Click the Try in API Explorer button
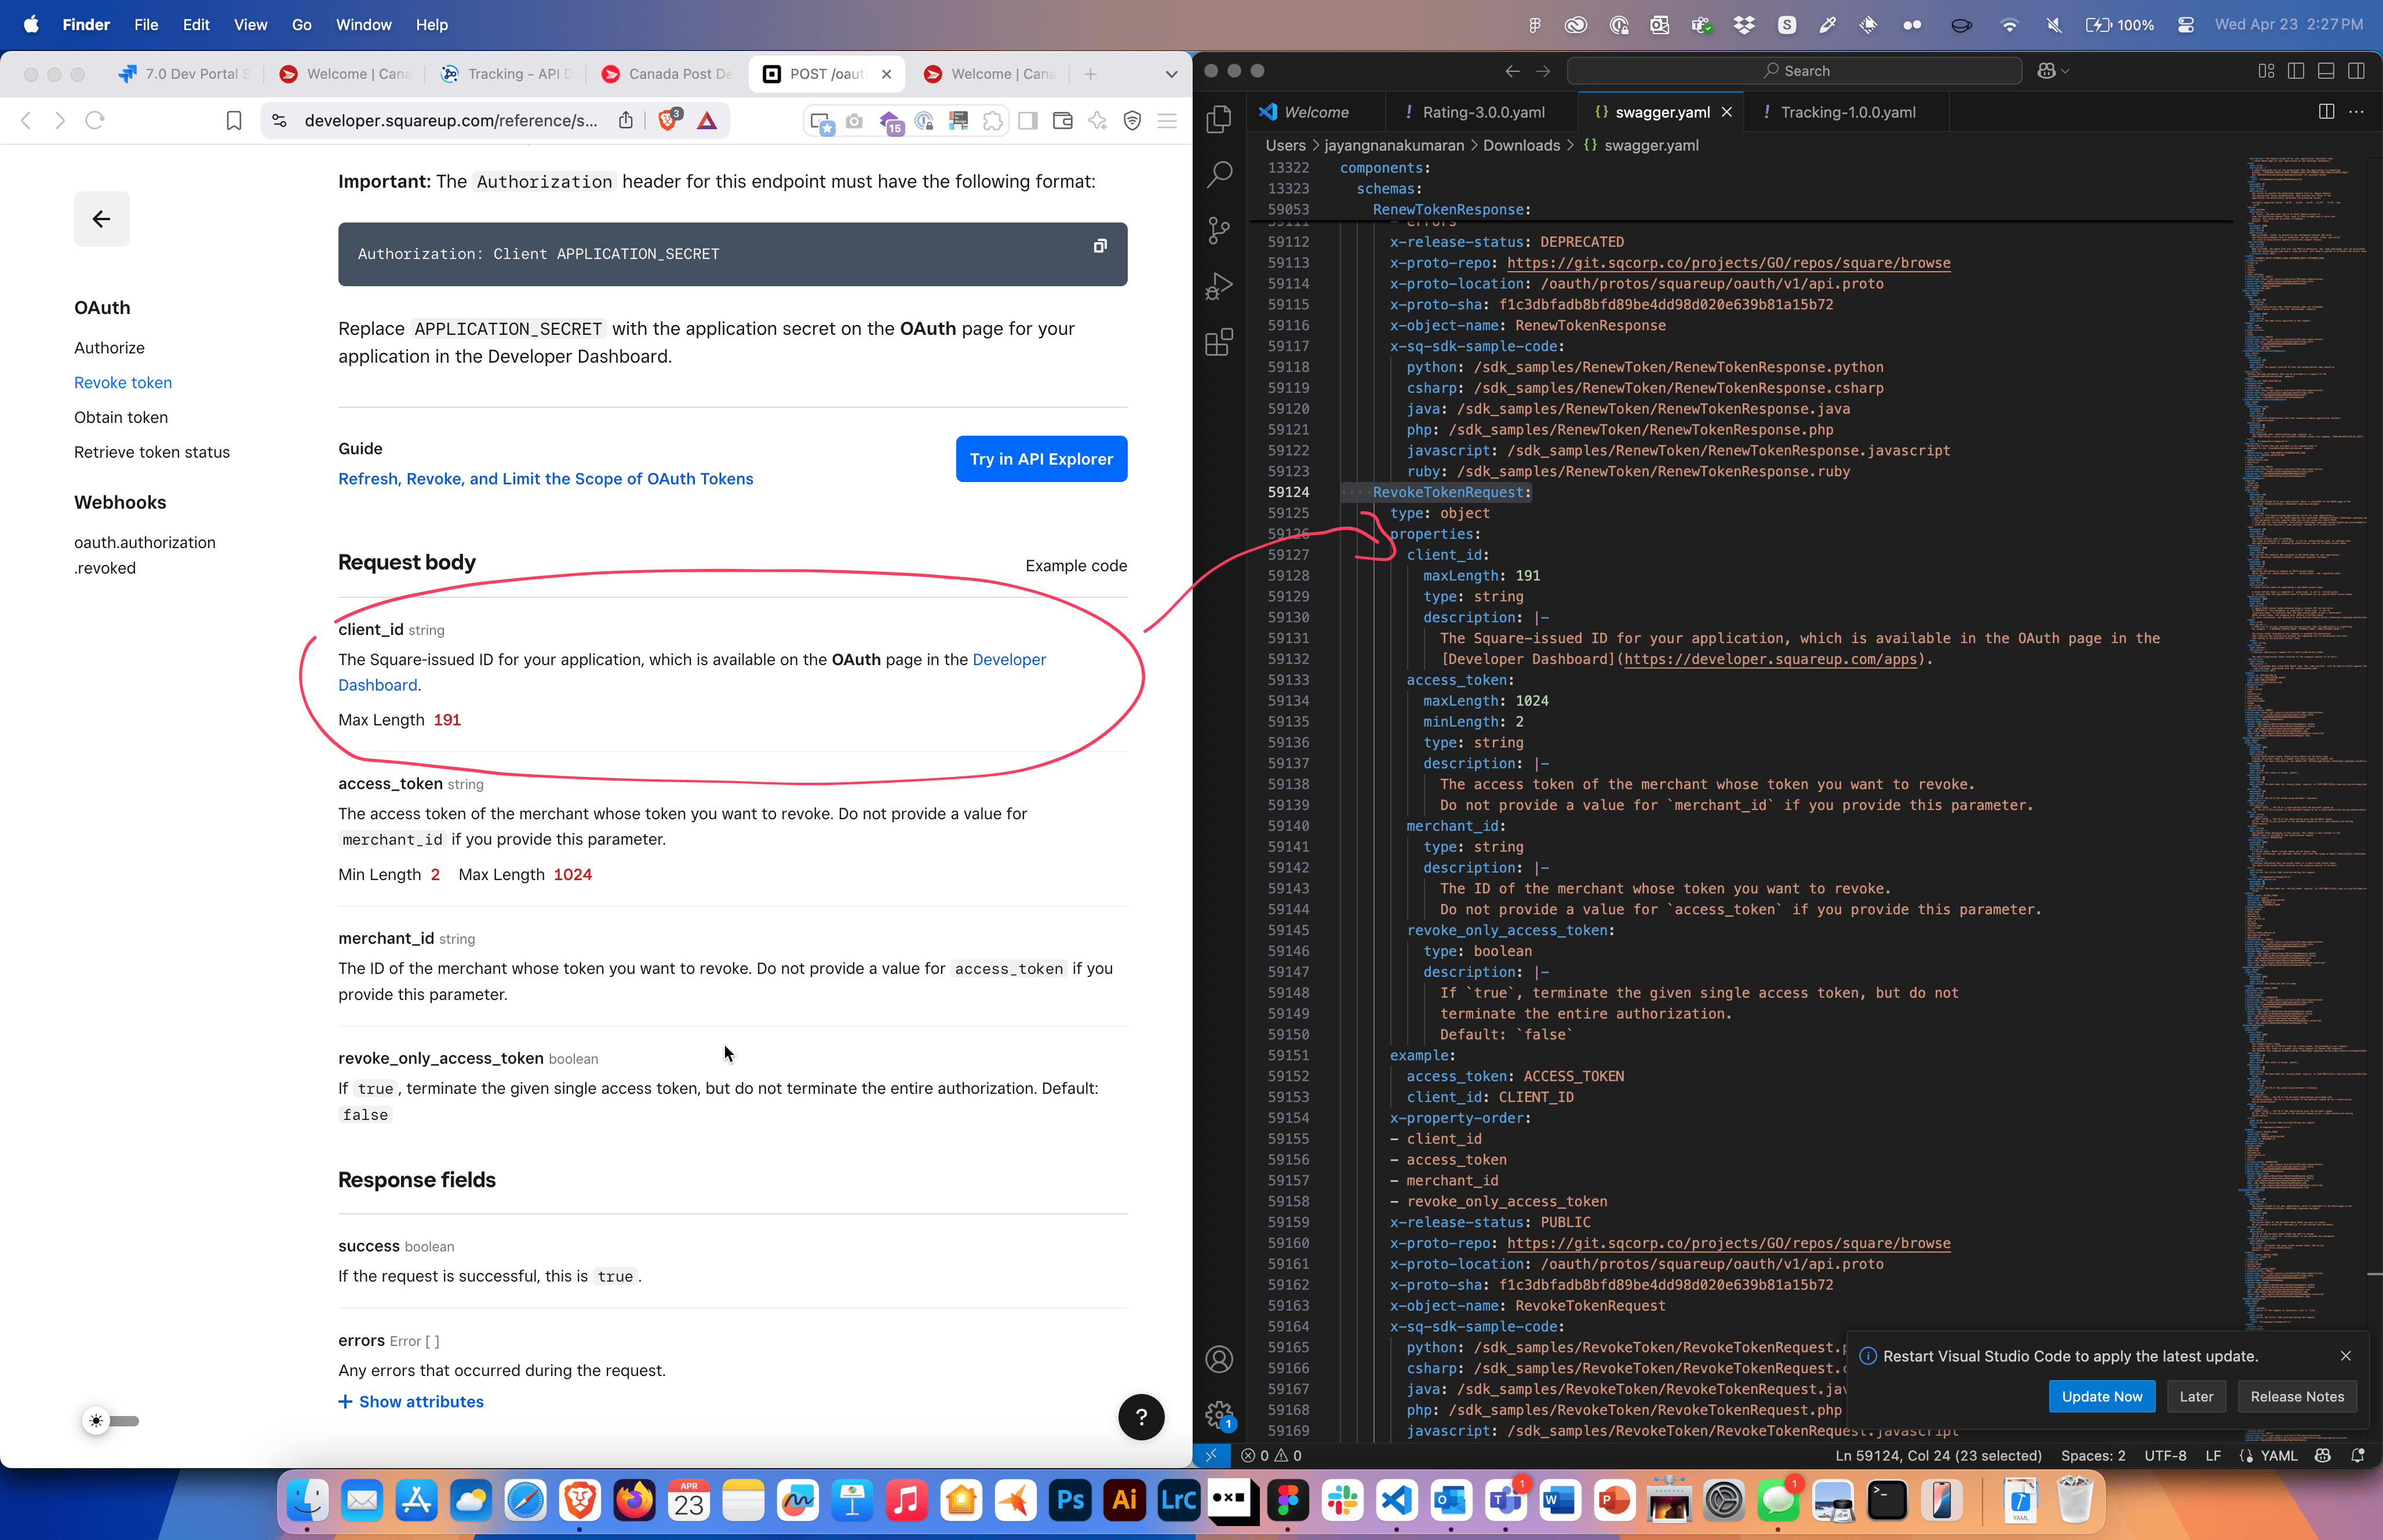Image resolution: width=2383 pixels, height=1540 pixels. (1041, 459)
